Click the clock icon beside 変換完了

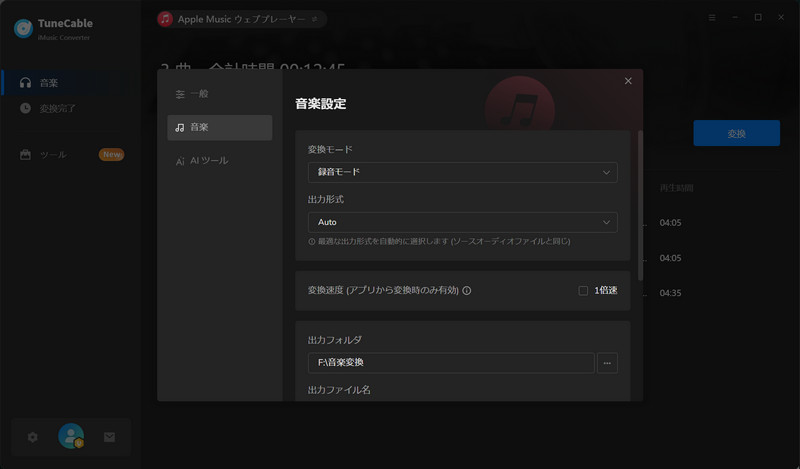coord(25,108)
